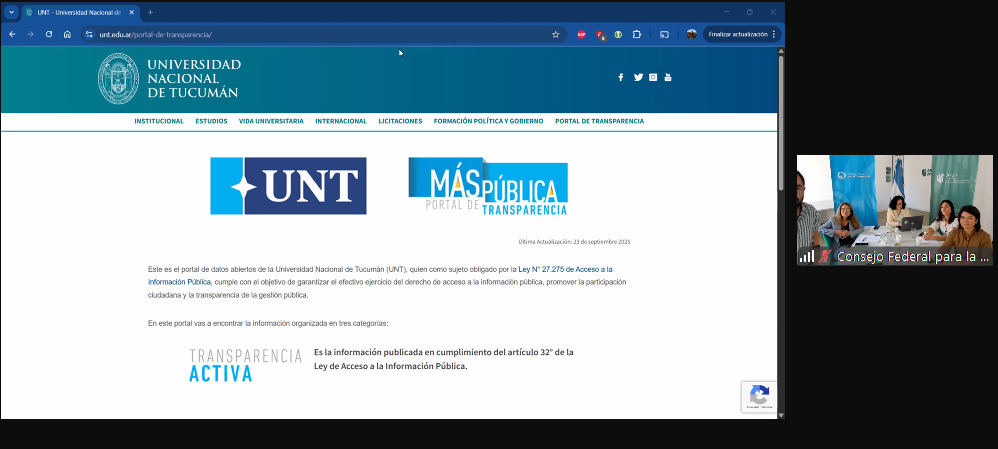Open the Licitaciones menu item
Viewport: 998px width, 449px height.
click(400, 121)
